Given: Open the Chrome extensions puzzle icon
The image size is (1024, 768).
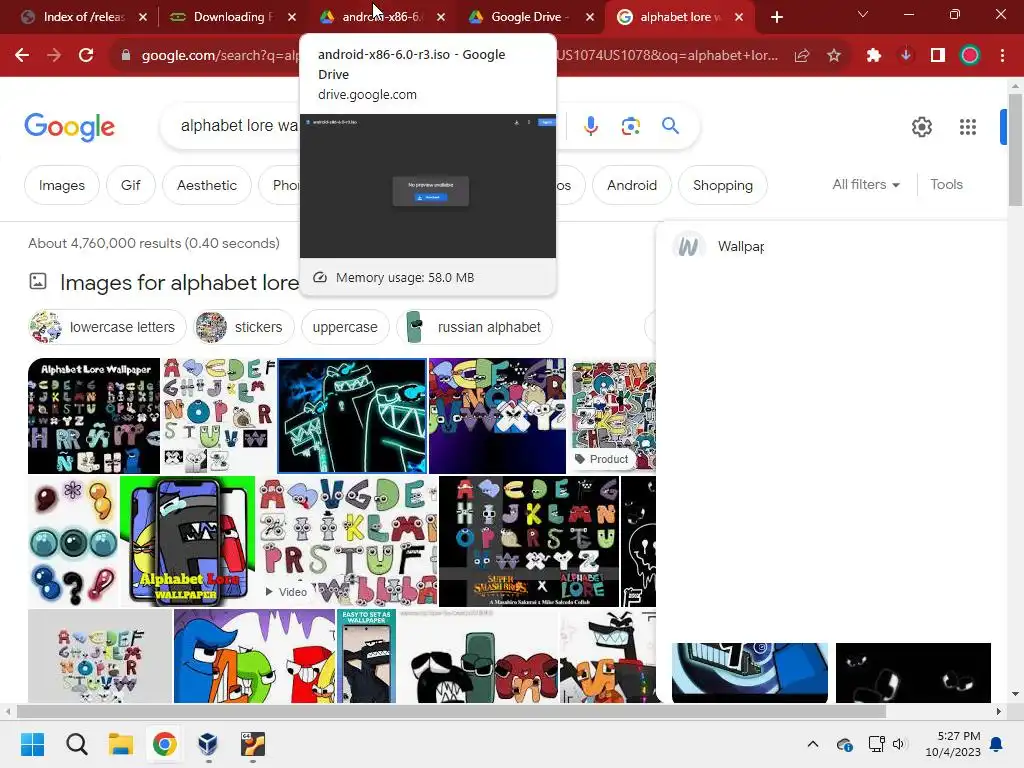Looking at the screenshot, I should coord(874,56).
